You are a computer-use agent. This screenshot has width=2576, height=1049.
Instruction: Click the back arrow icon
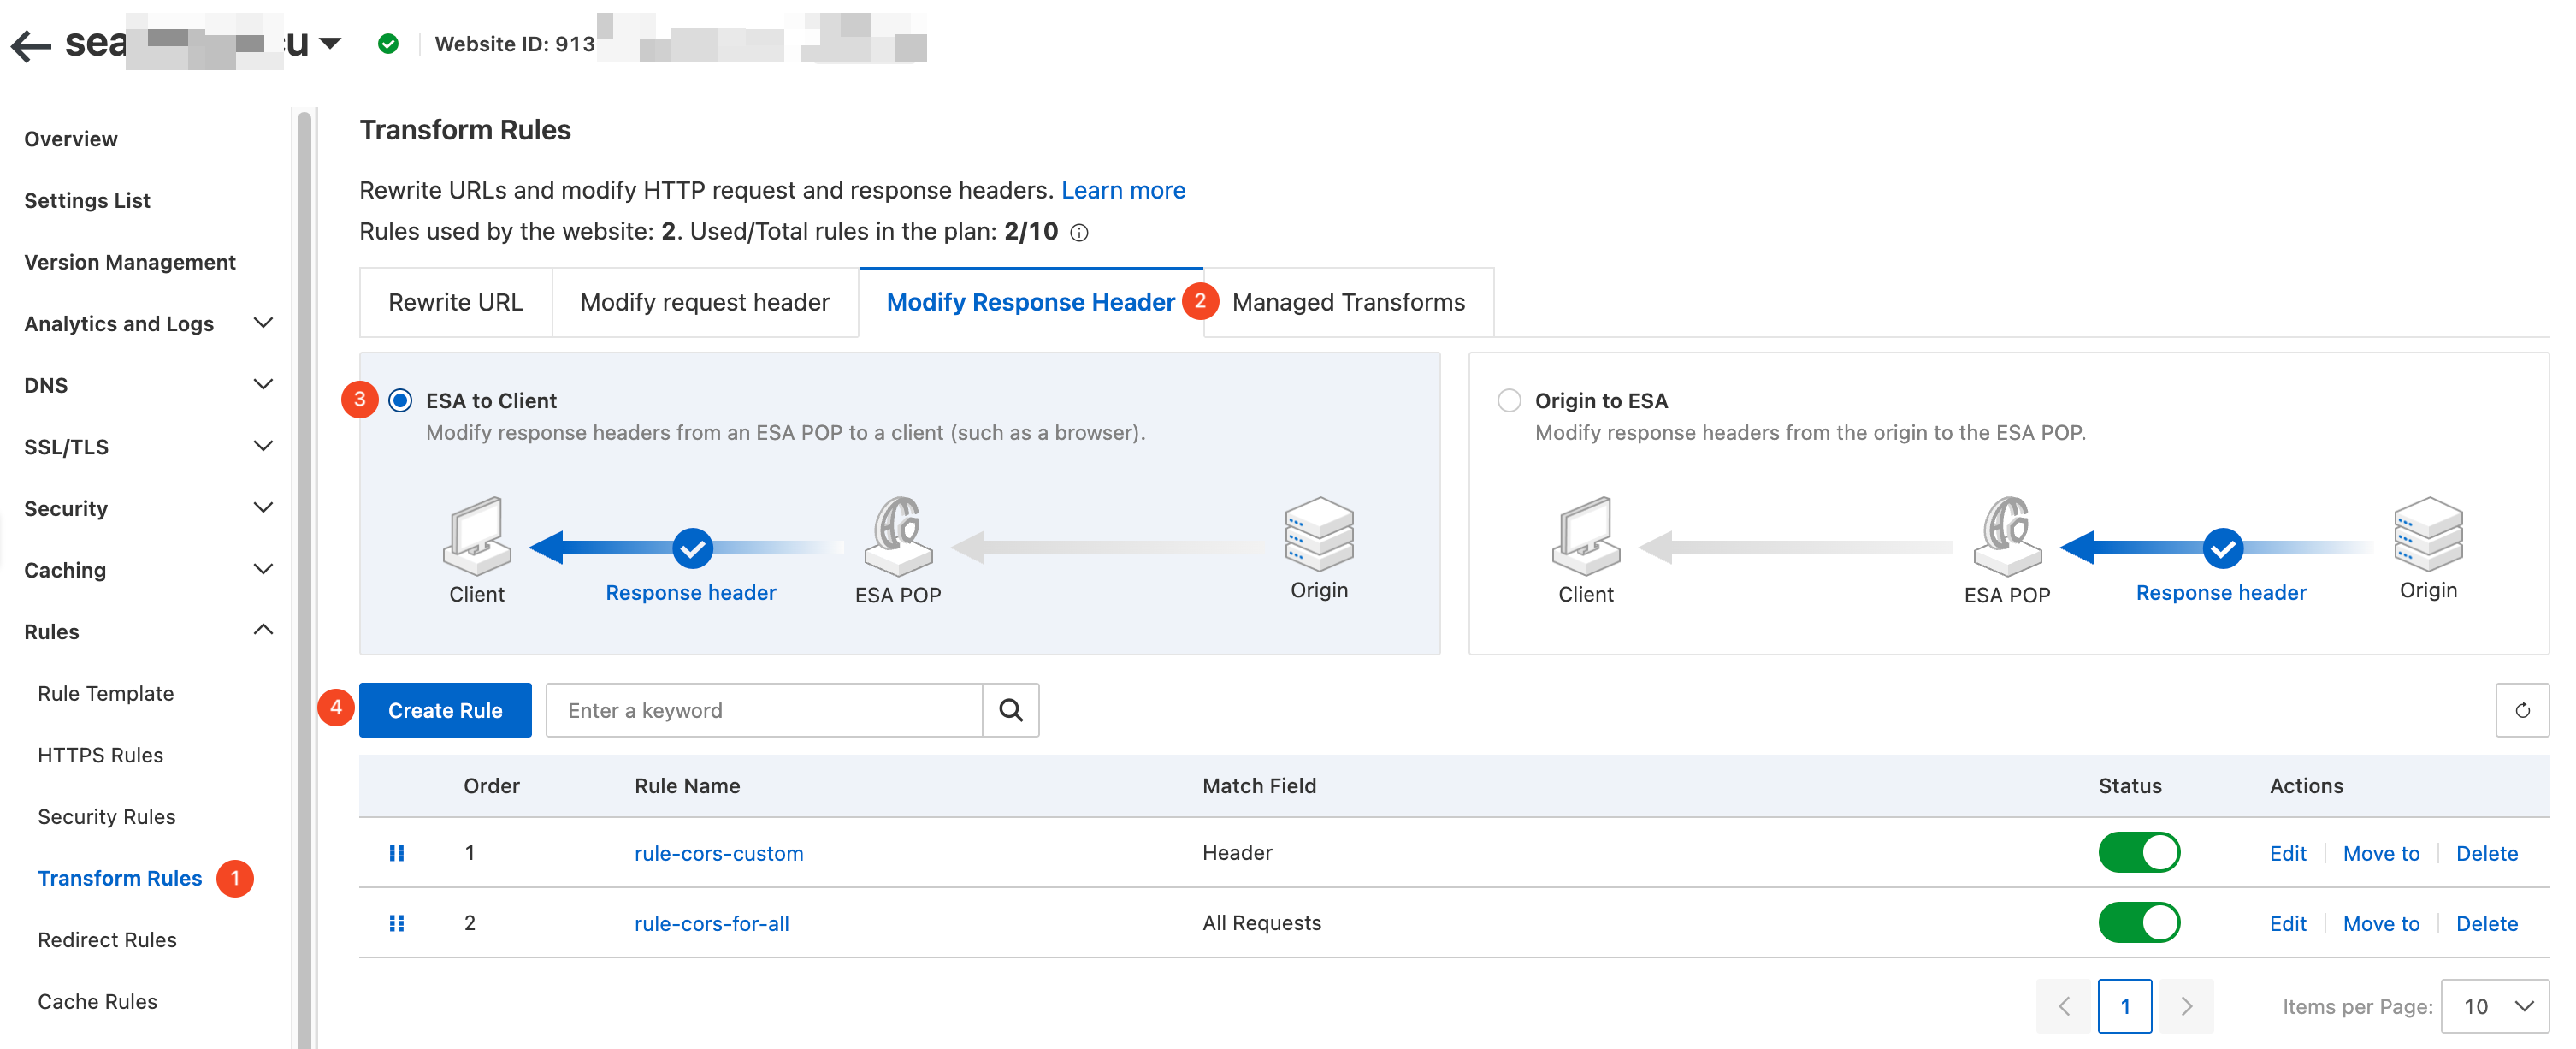click(30, 45)
